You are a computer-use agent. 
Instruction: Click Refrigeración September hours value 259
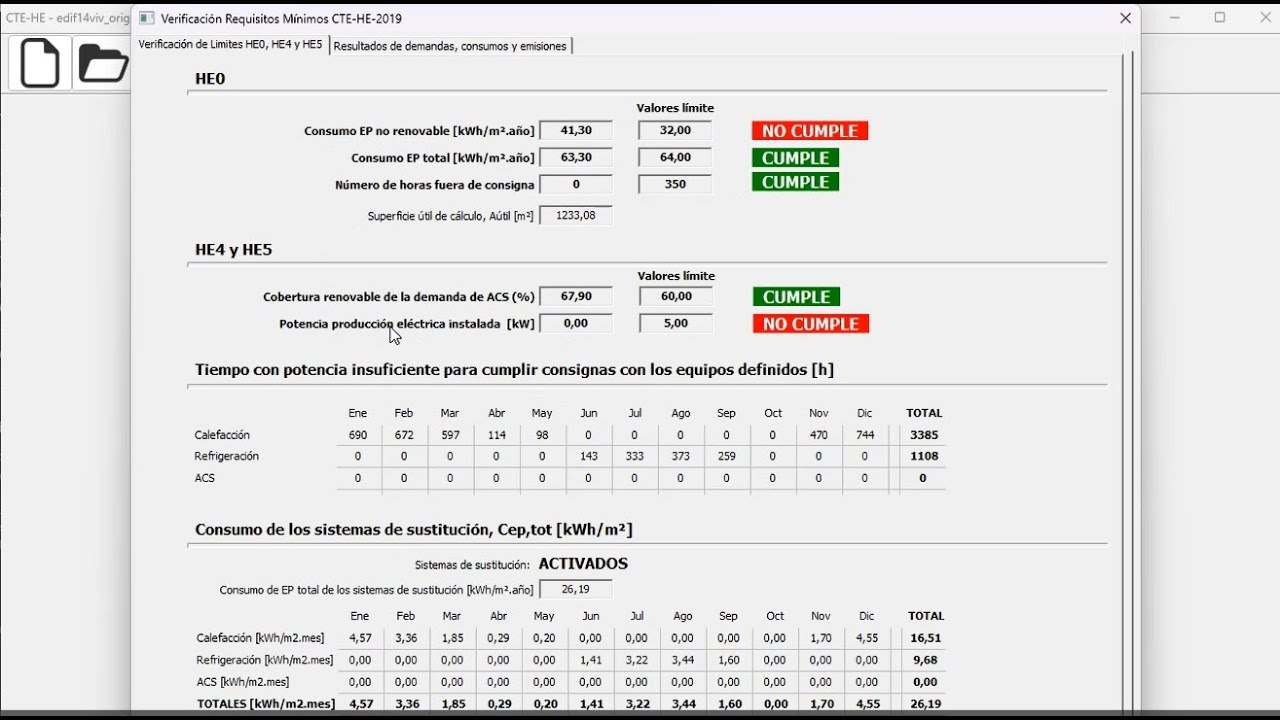(x=727, y=456)
